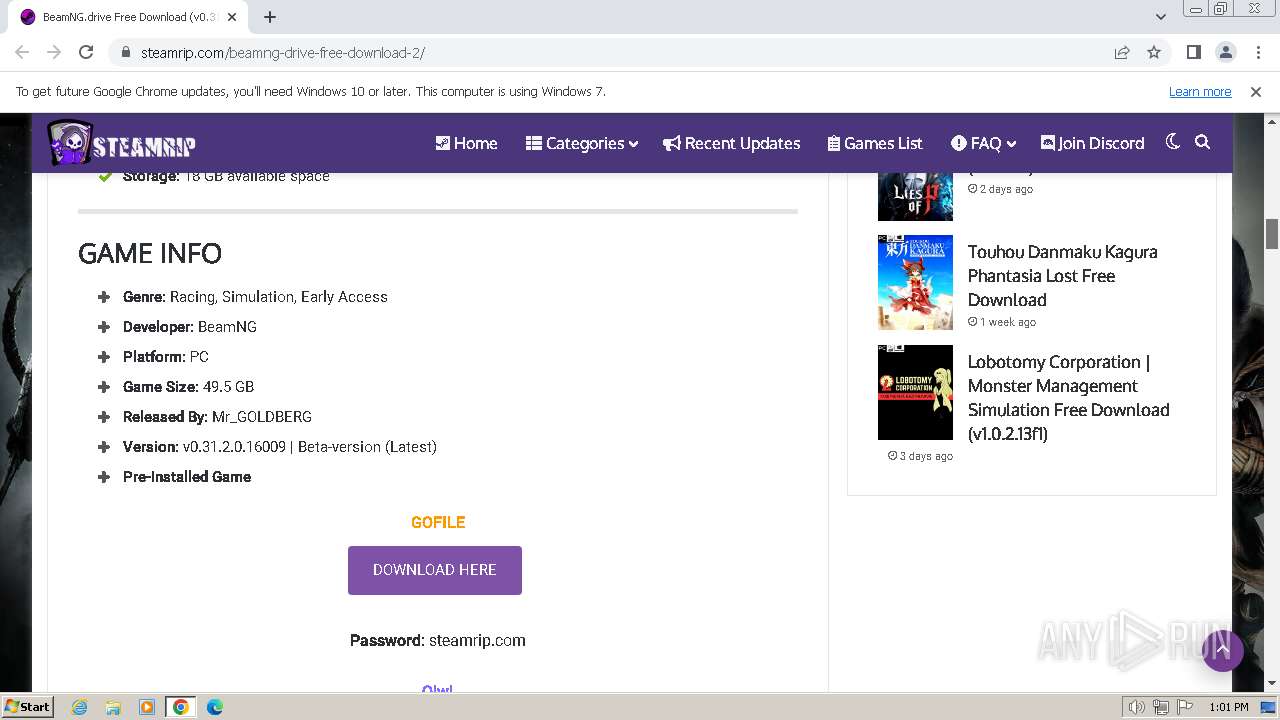The height and width of the screenshot is (720, 1280).
Task: Click the GOFILE heading
Action: point(438,522)
